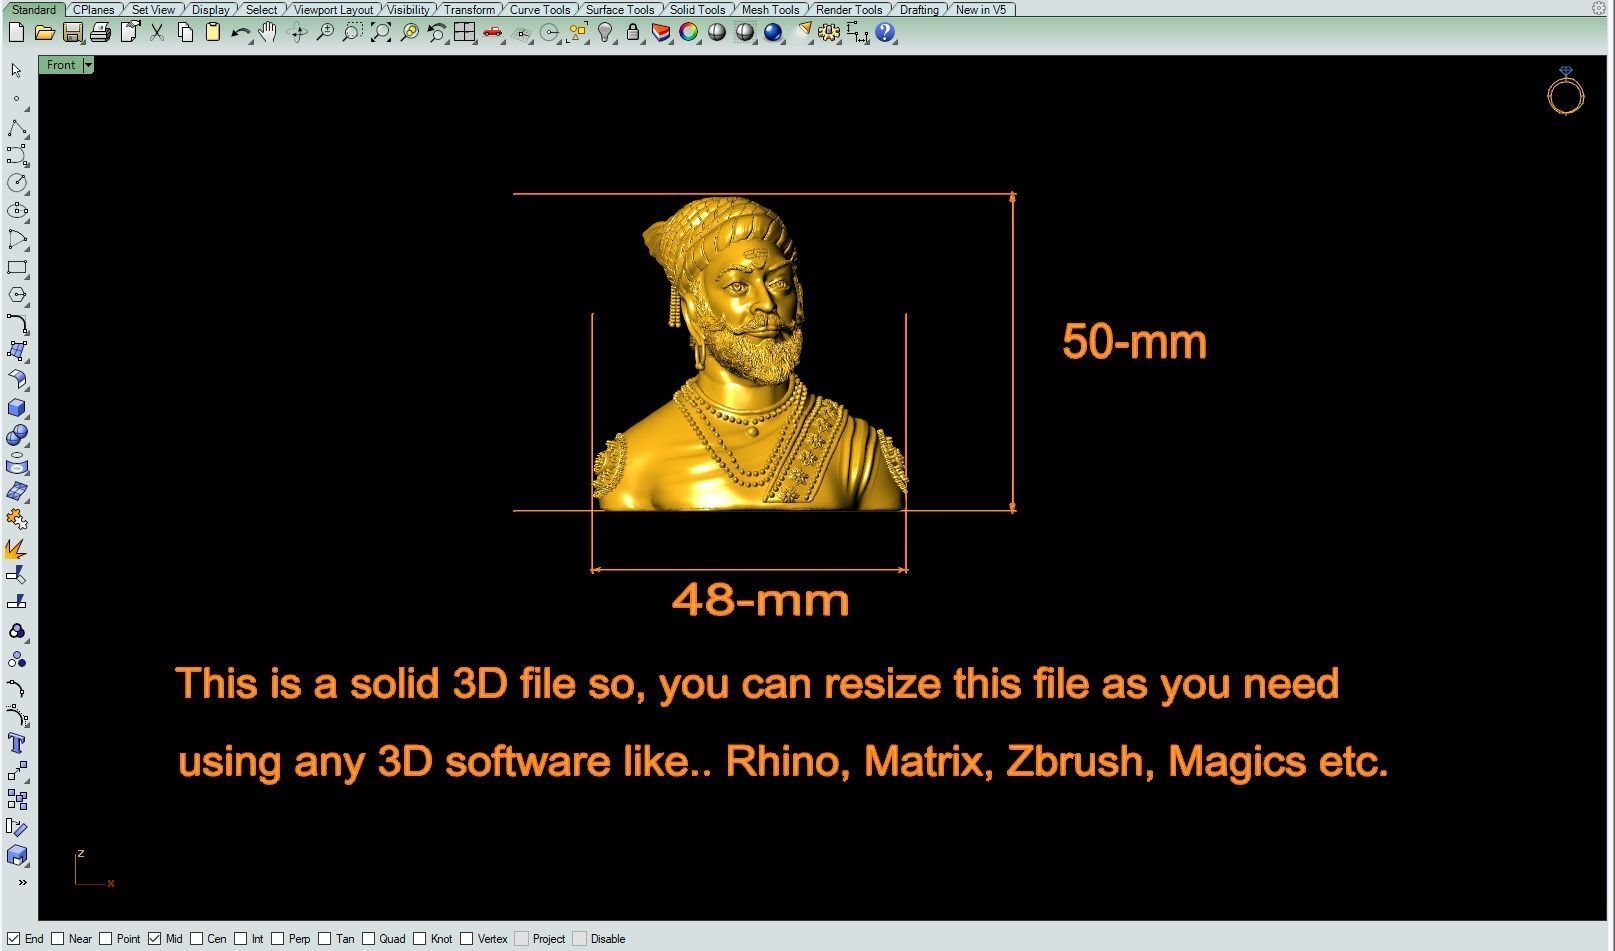
Task: Select the Box solid tool in sidebar
Action: pos(17,408)
